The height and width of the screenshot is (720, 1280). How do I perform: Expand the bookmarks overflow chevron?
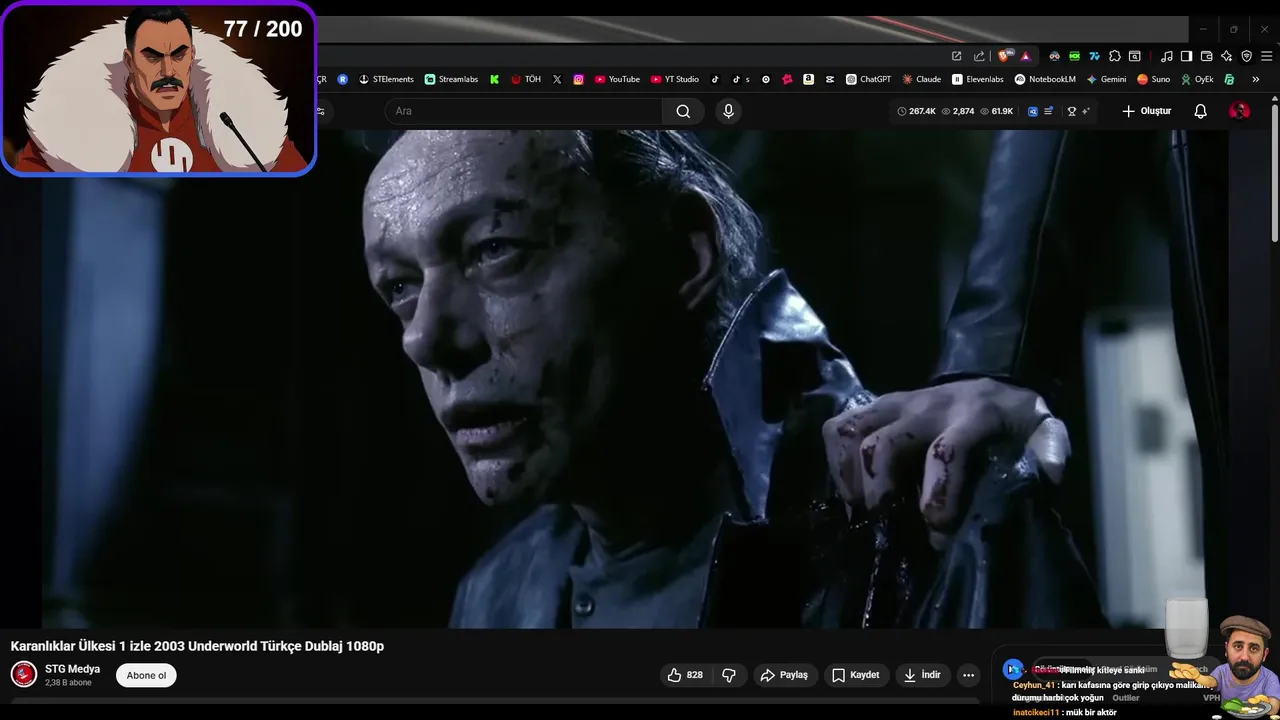1256,79
